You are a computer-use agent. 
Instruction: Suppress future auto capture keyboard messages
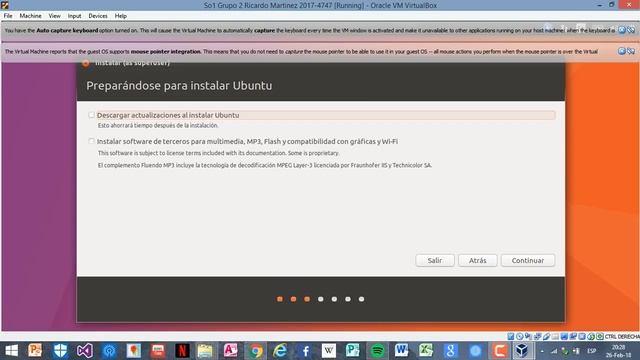[631, 30]
